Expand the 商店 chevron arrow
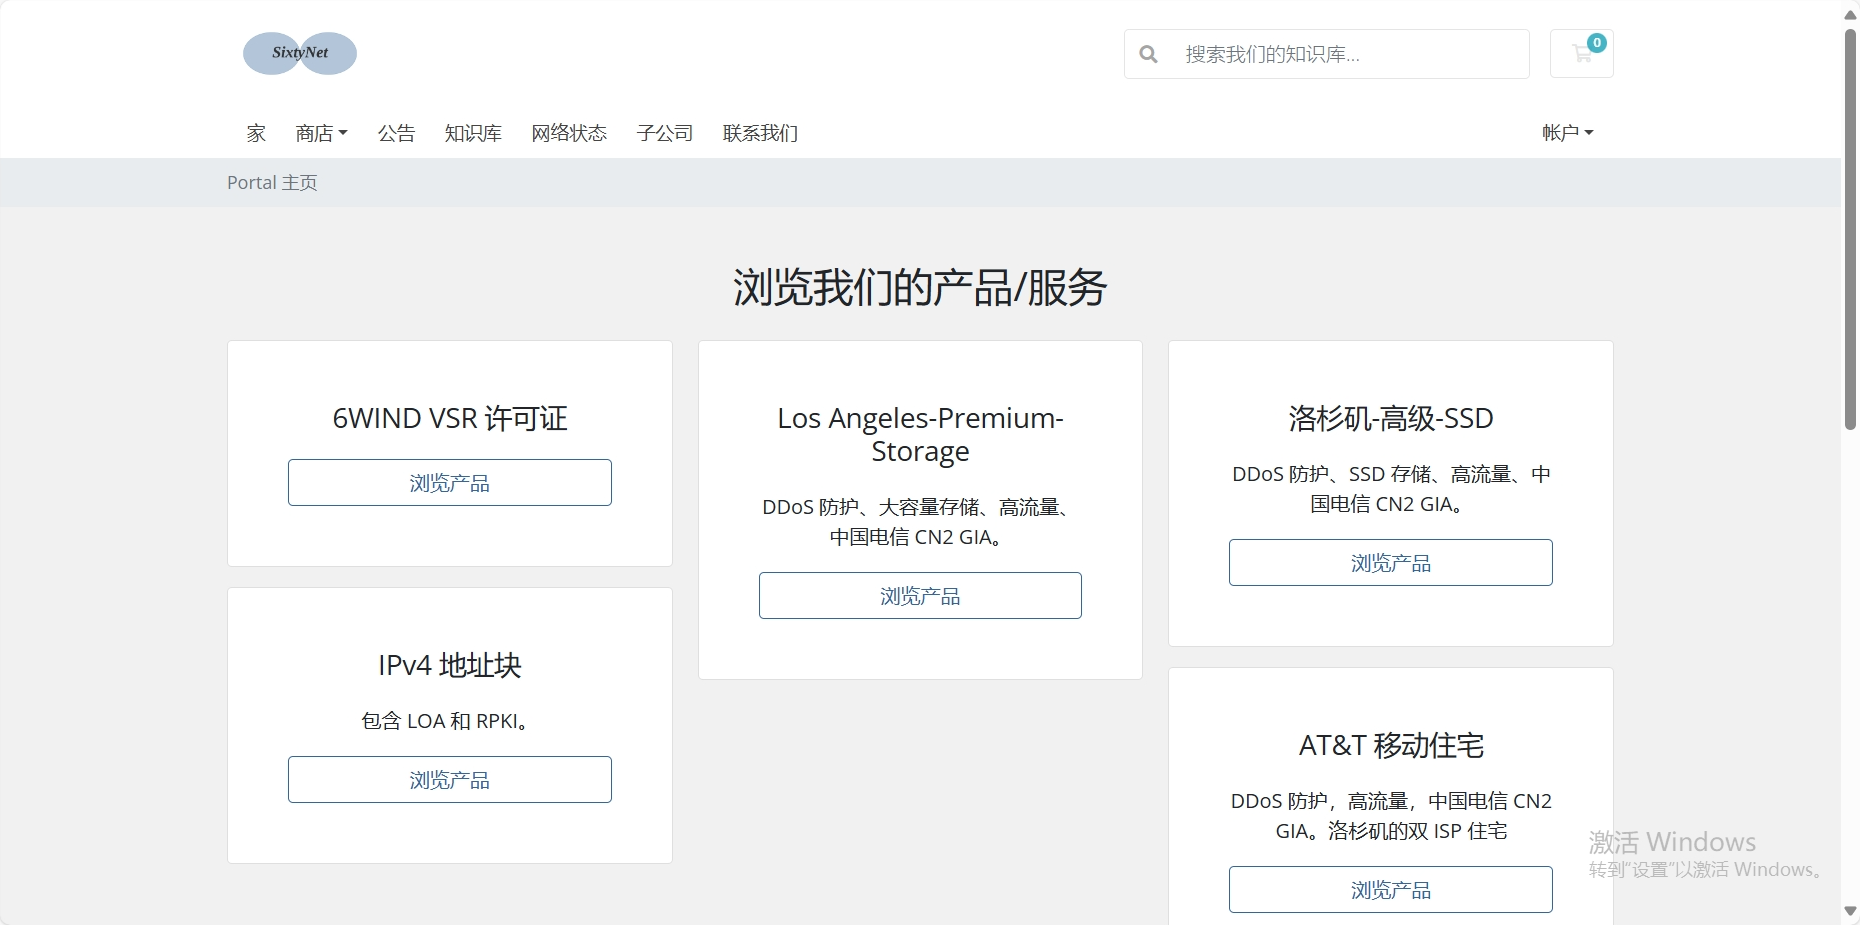1860x925 pixels. pyautogui.click(x=343, y=134)
